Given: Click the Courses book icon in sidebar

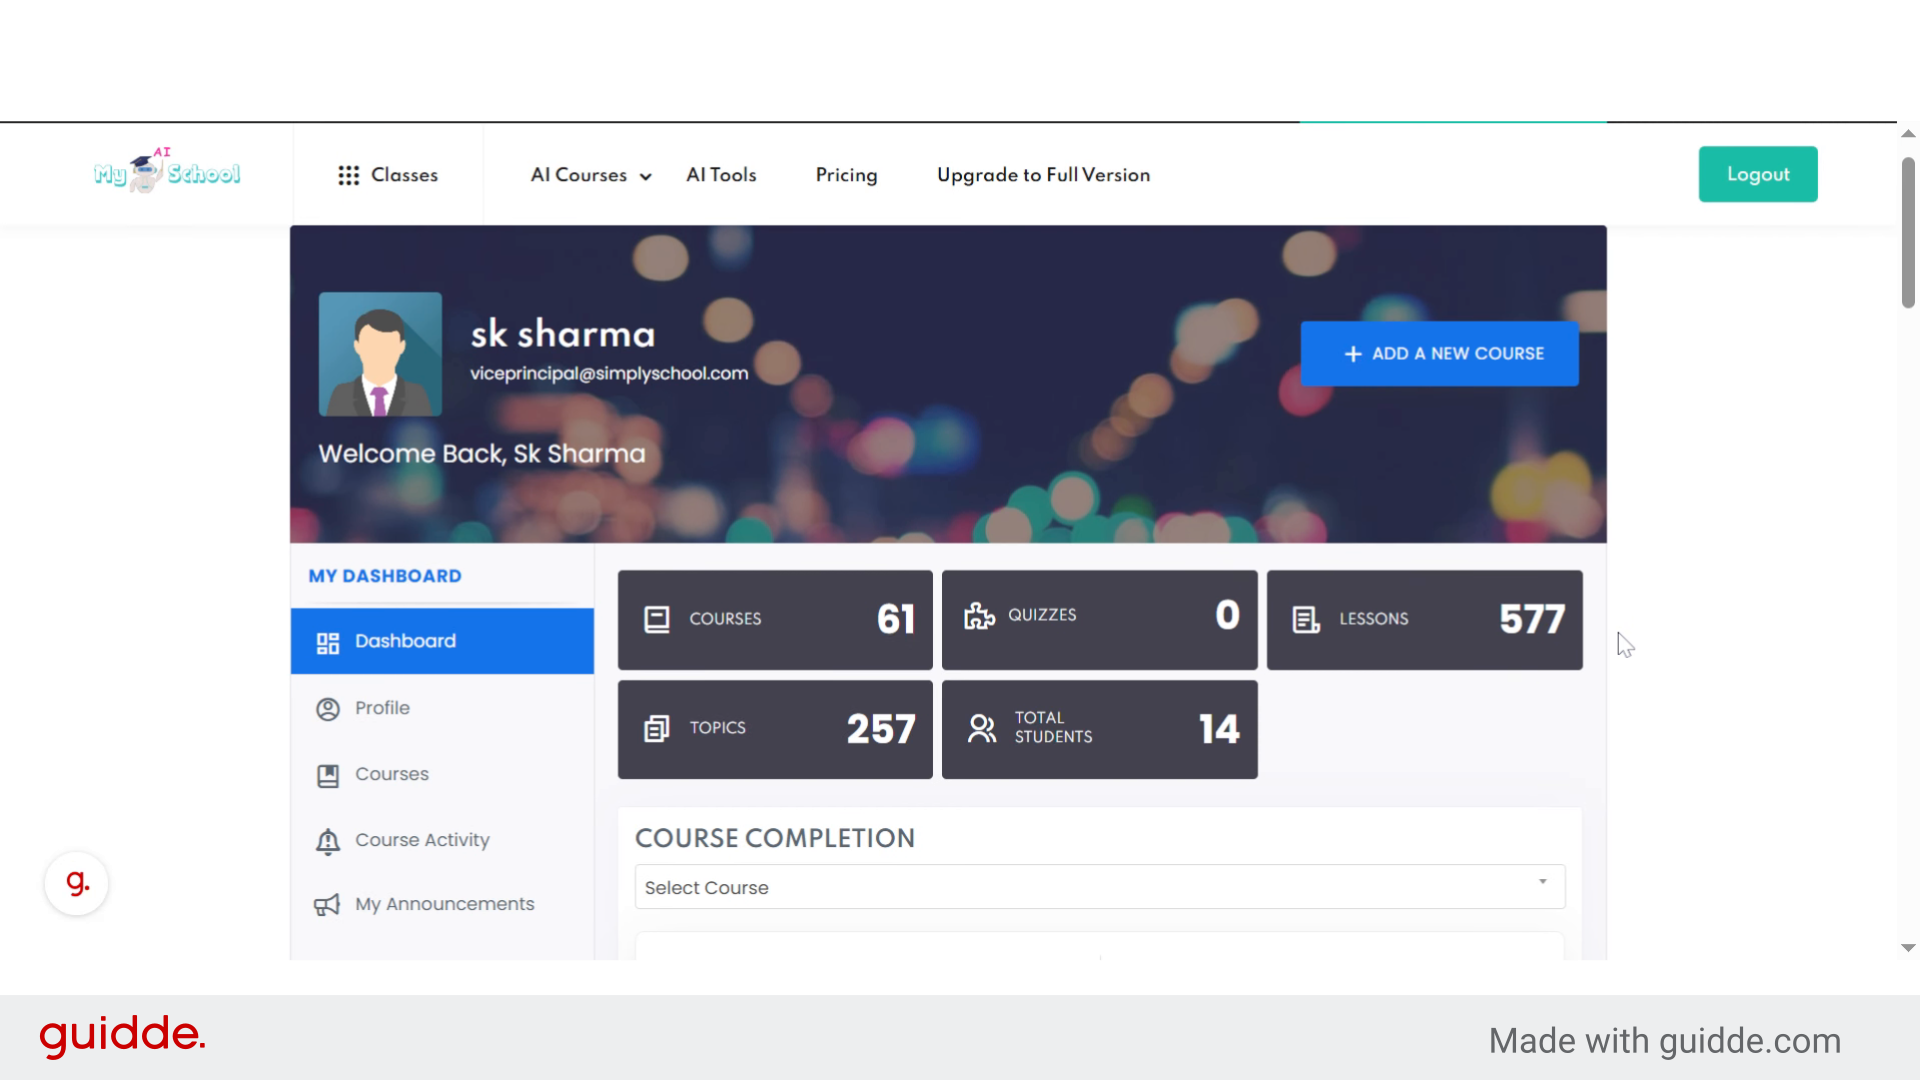Looking at the screenshot, I should click(x=328, y=775).
